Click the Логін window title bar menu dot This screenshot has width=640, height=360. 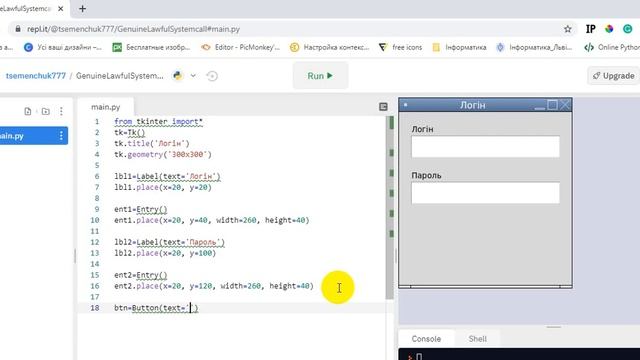point(405,105)
